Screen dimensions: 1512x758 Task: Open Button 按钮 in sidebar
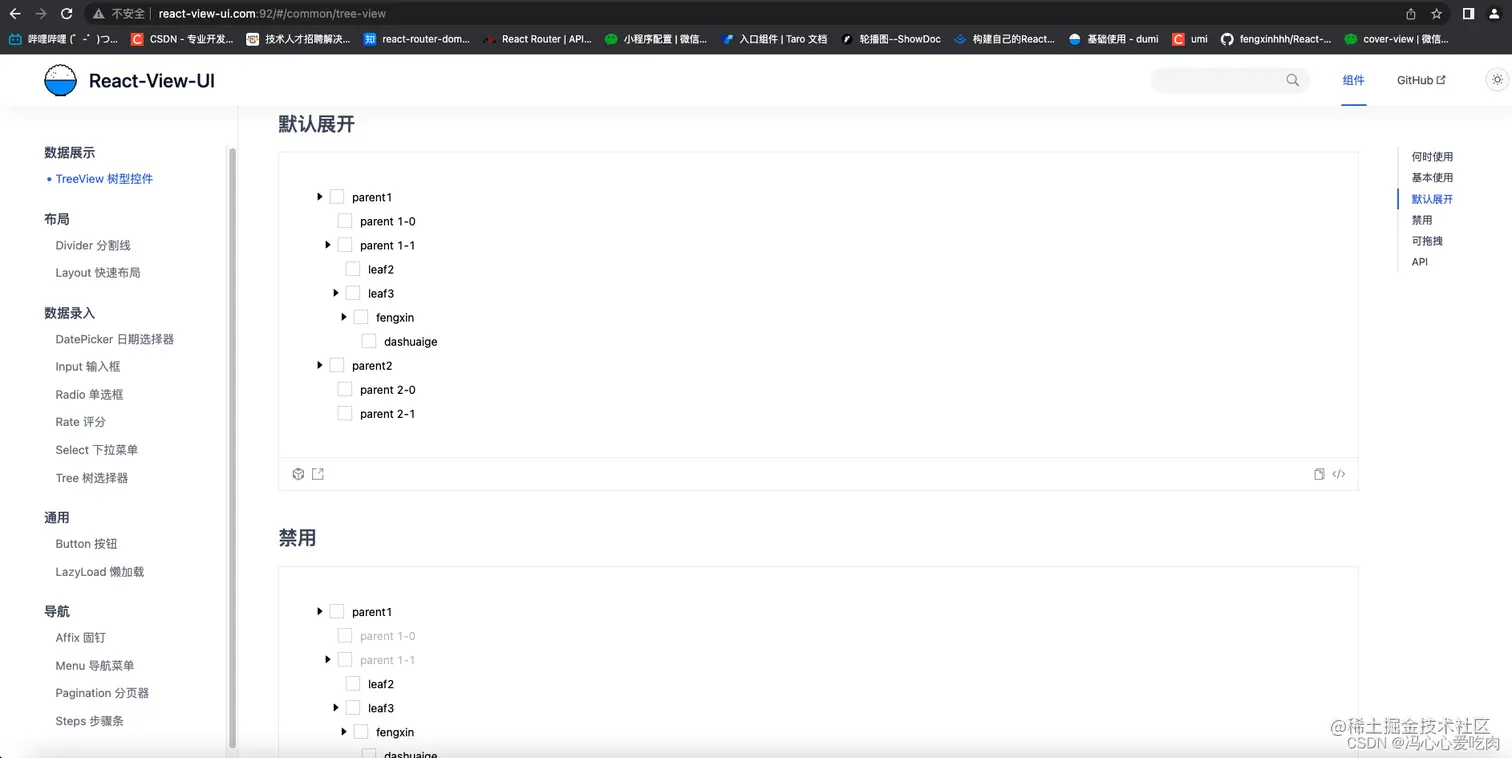[x=87, y=544]
